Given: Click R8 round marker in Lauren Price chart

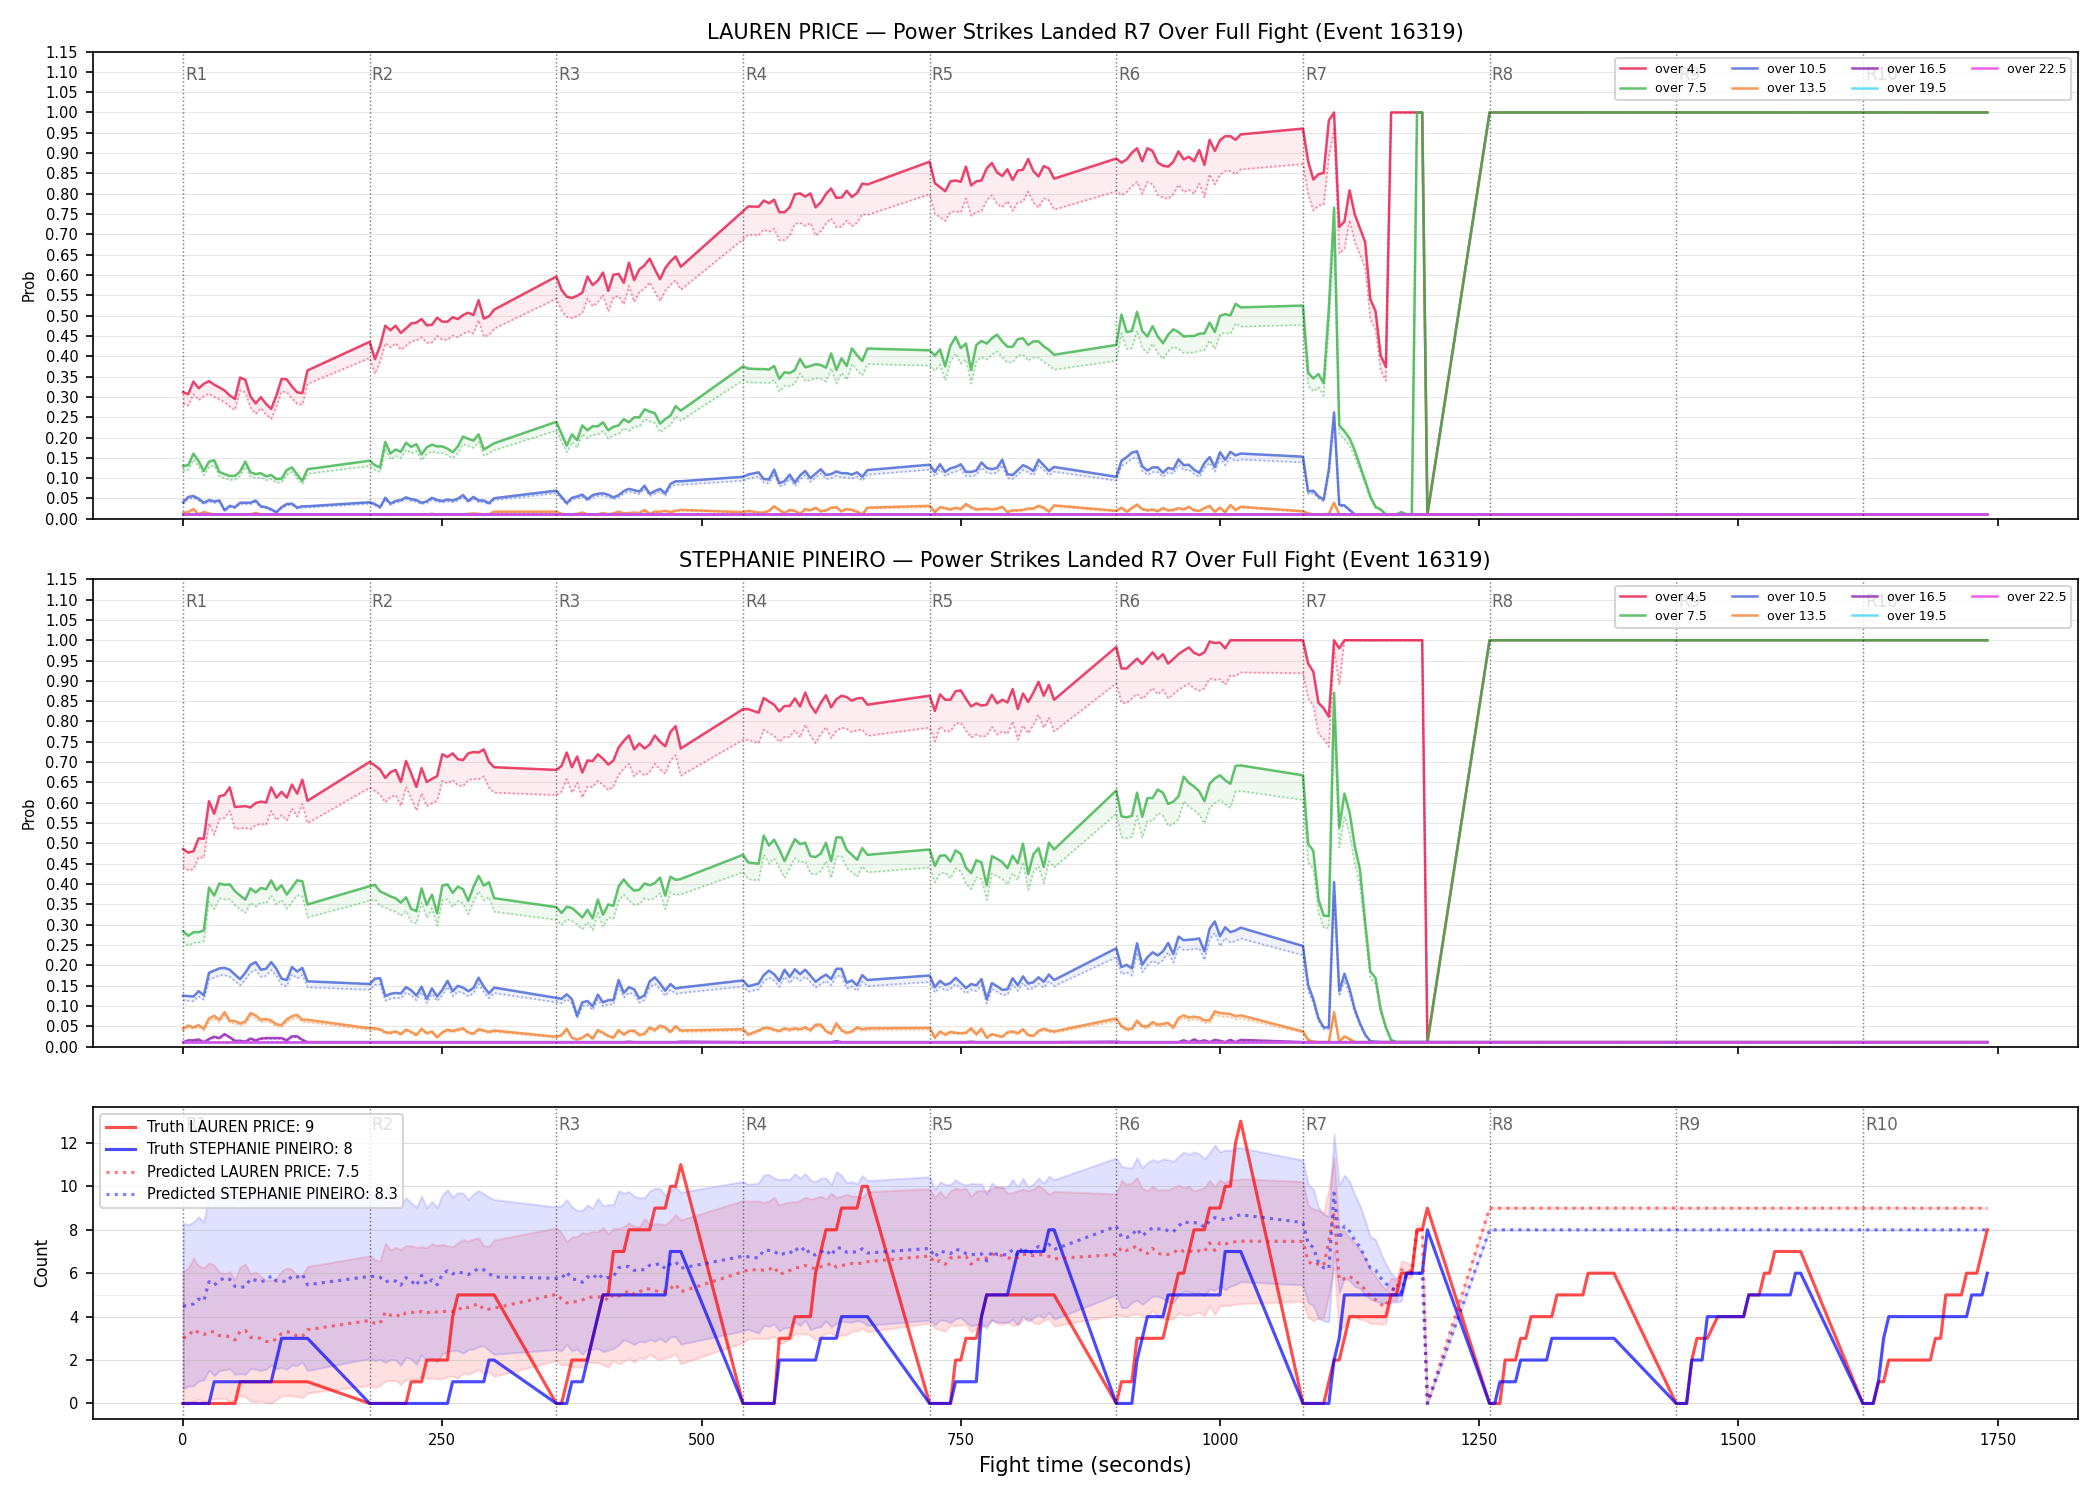Looking at the screenshot, I should point(1502,74).
